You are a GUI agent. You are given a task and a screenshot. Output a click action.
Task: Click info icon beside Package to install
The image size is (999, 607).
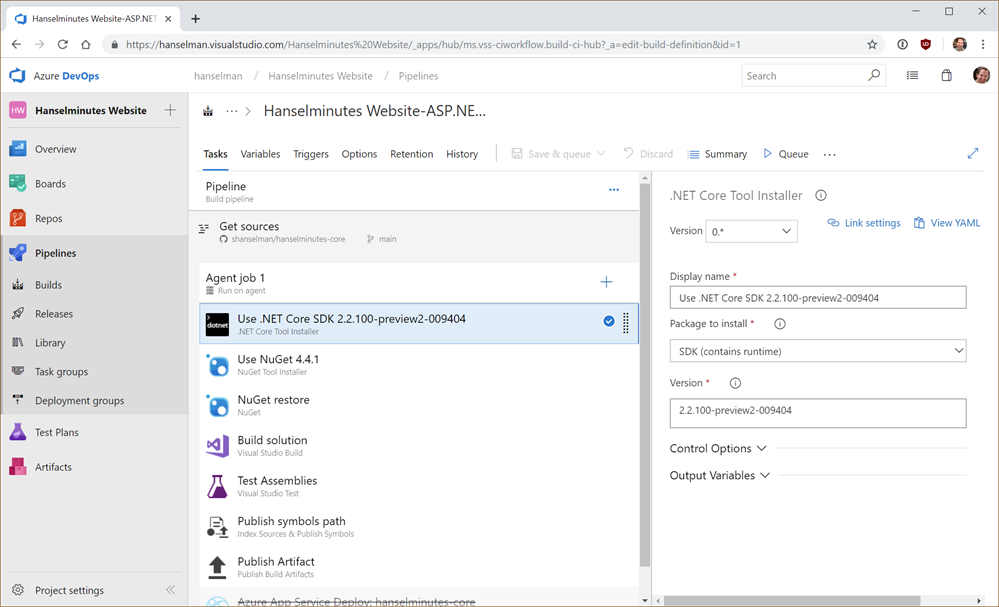[x=779, y=324]
